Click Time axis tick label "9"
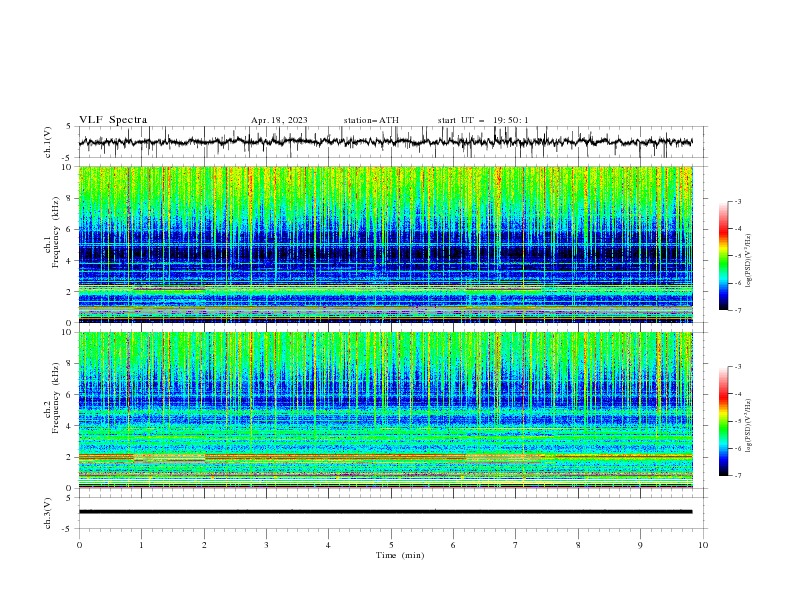The image size is (792, 612). (x=640, y=545)
